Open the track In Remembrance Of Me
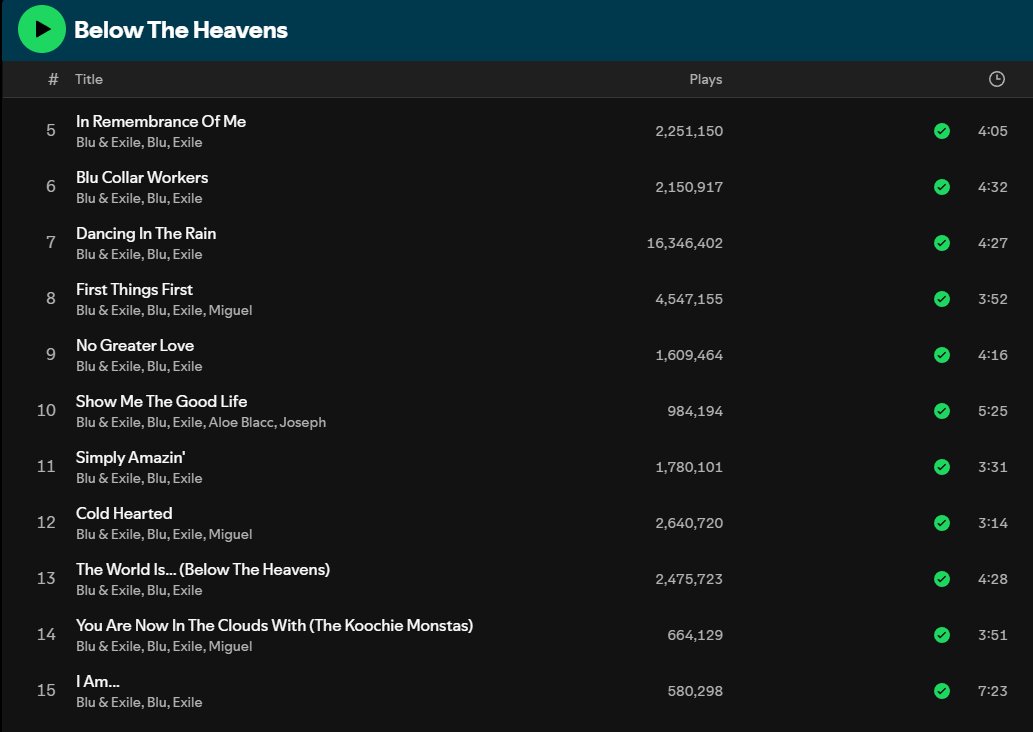This screenshot has width=1033, height=732. click(161, 121)
